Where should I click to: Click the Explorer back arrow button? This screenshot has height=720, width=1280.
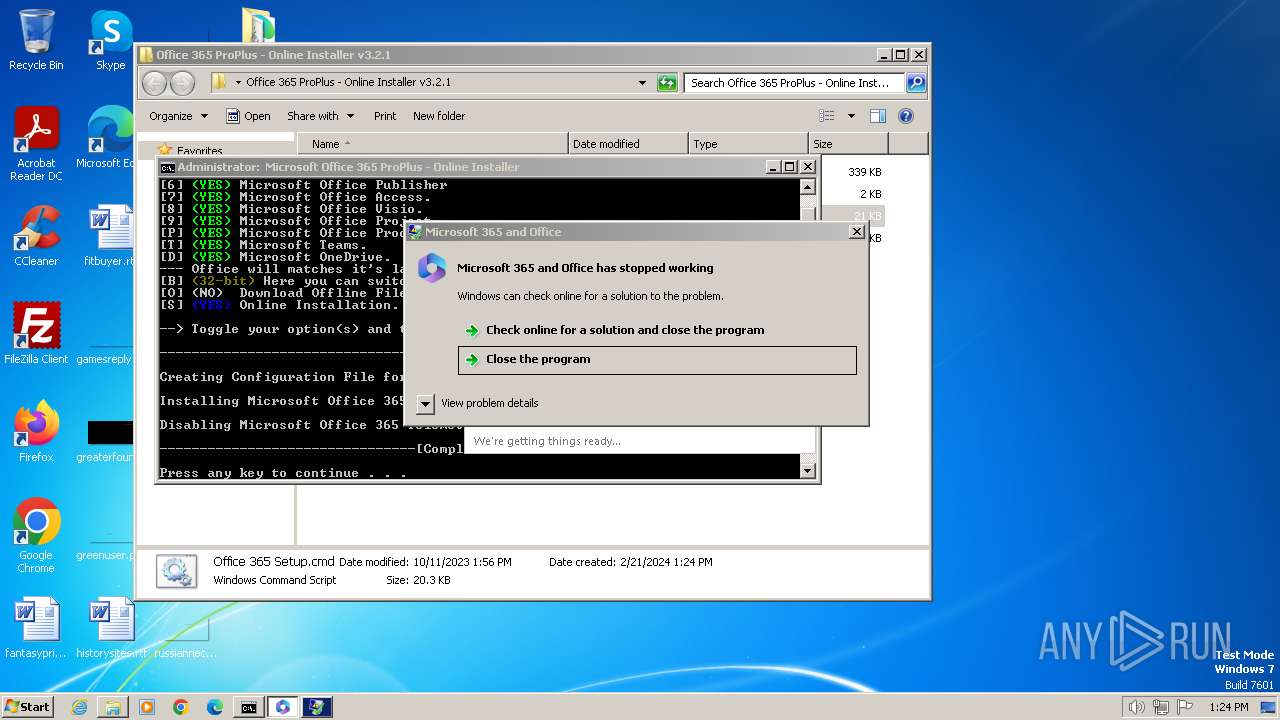pos(154,83)
